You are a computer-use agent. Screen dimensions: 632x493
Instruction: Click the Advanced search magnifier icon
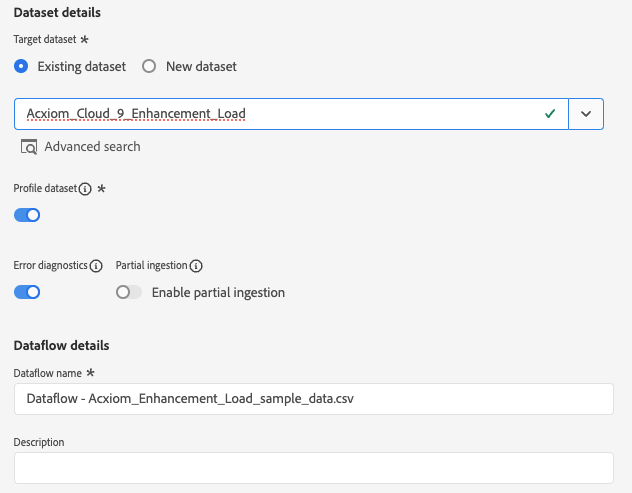[x=29, y=147]
